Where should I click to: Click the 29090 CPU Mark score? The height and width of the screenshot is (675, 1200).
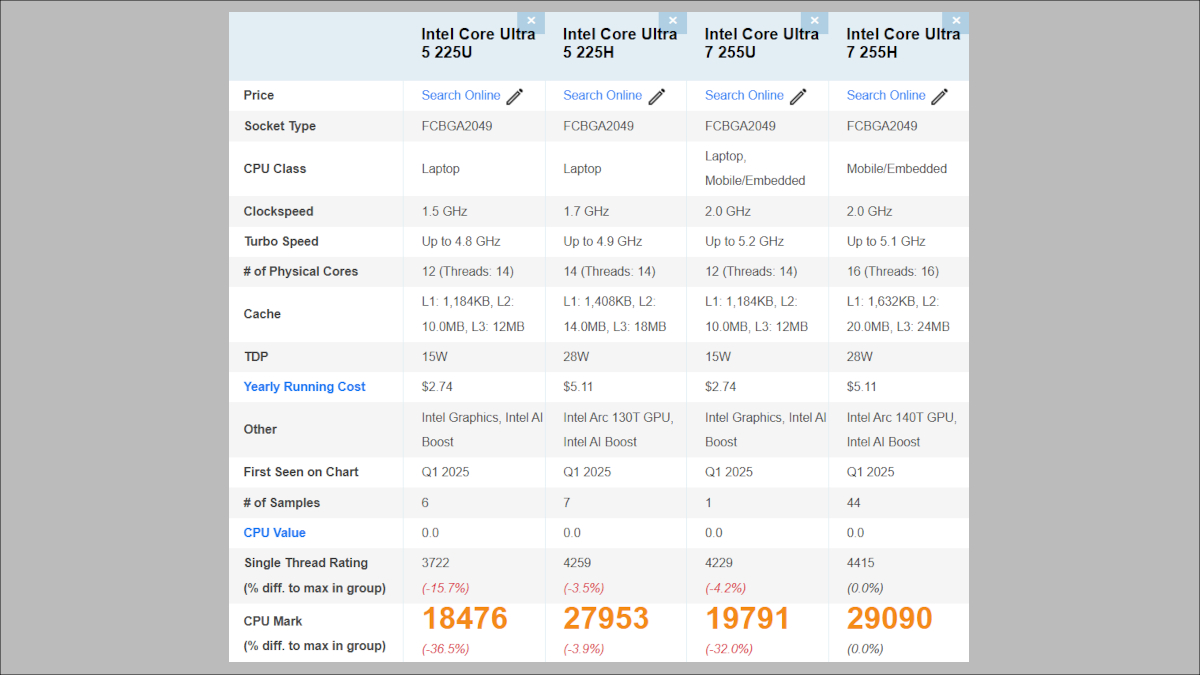pos(889,618)
